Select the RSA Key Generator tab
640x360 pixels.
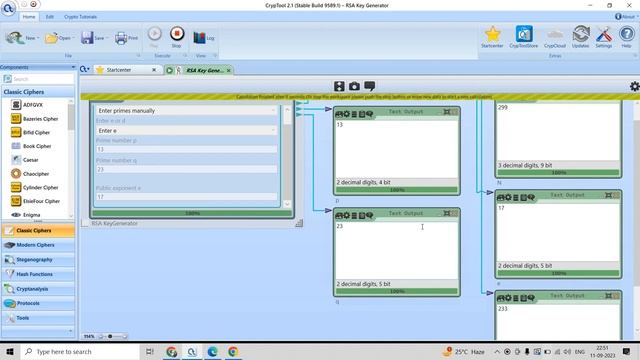tap(204, 70)
